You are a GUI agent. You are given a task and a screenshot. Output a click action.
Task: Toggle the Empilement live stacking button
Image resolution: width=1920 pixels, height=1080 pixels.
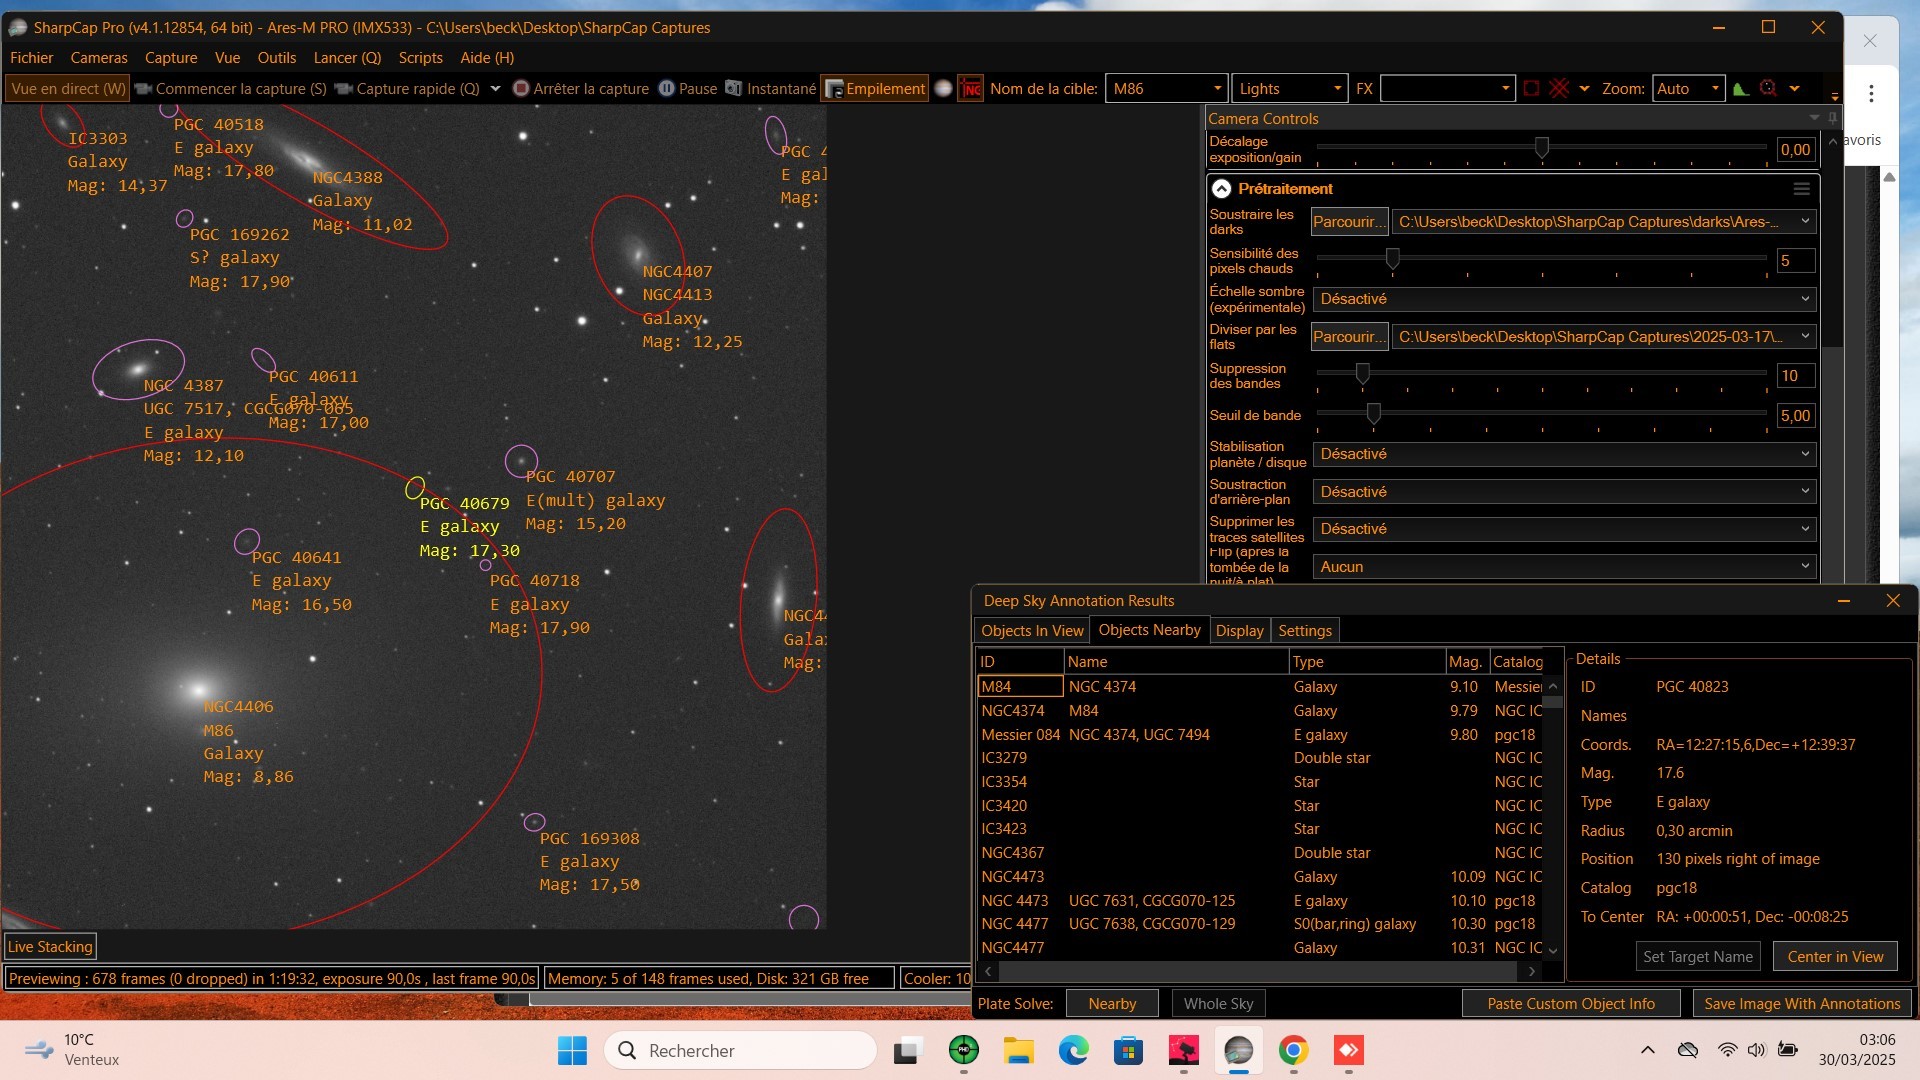coord(875,89)
